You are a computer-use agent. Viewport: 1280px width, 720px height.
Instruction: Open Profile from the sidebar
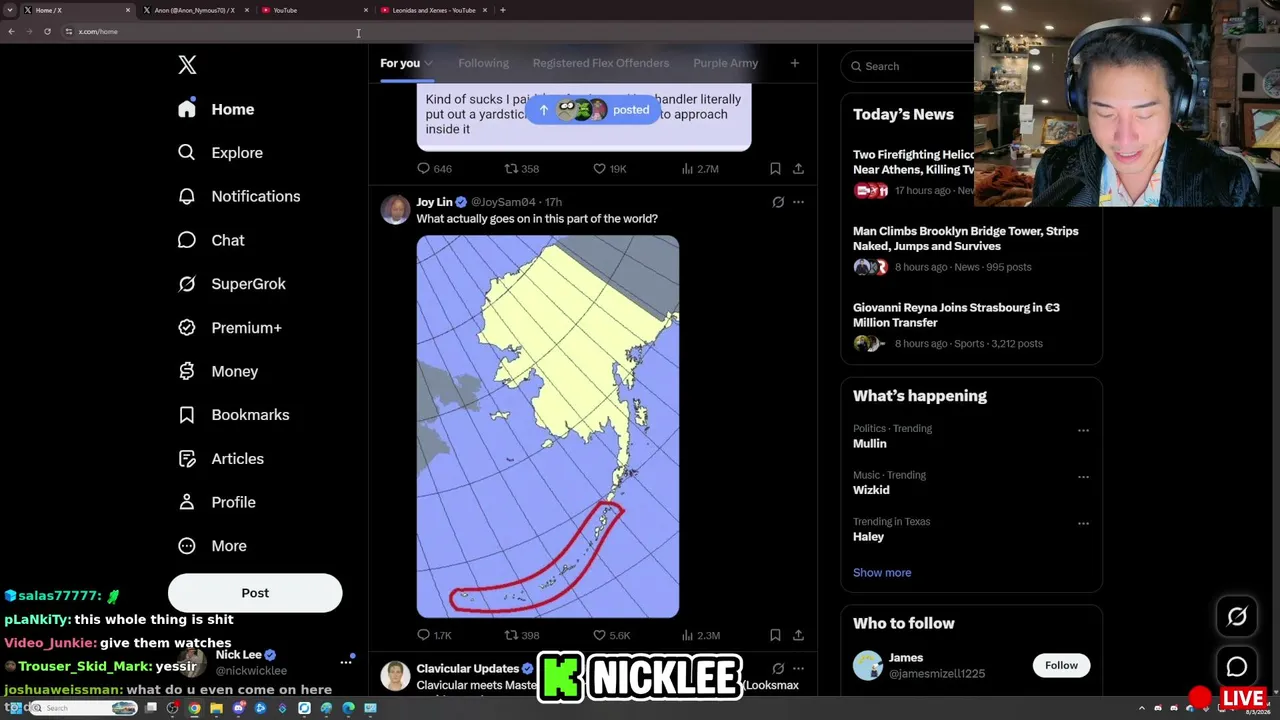pyautogui.click(x=216, y=502)
